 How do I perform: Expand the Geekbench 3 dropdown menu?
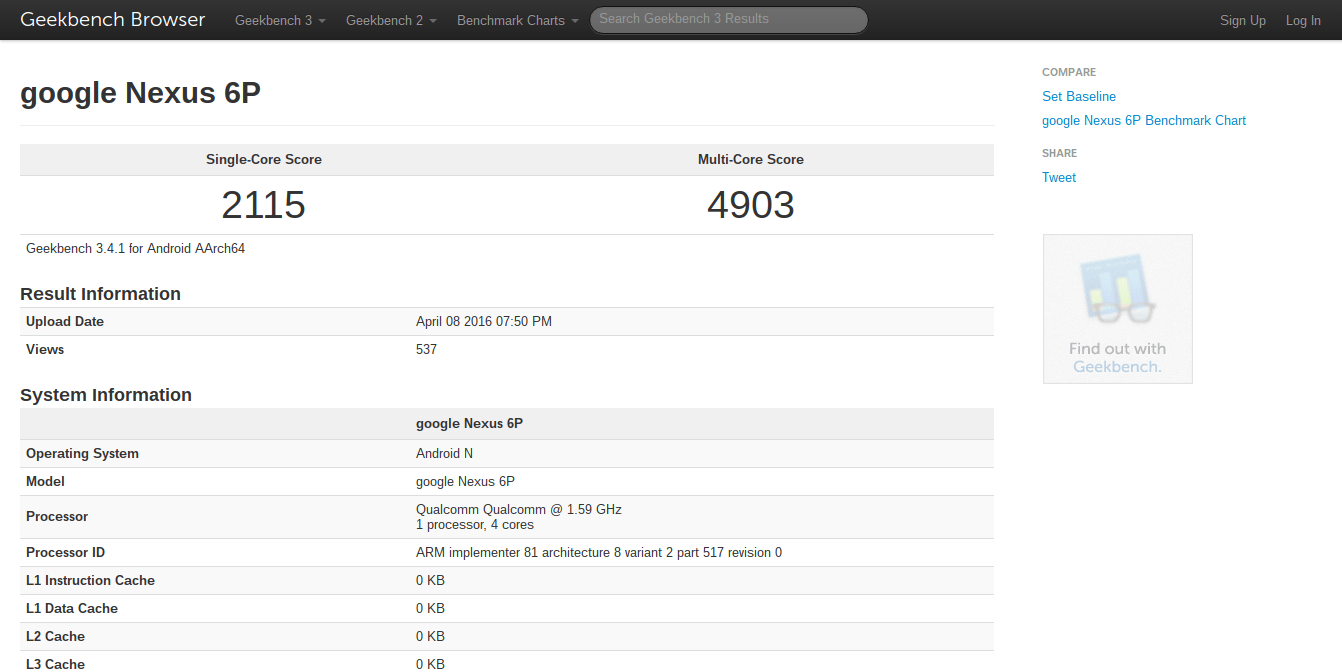[x=280, y=21]
